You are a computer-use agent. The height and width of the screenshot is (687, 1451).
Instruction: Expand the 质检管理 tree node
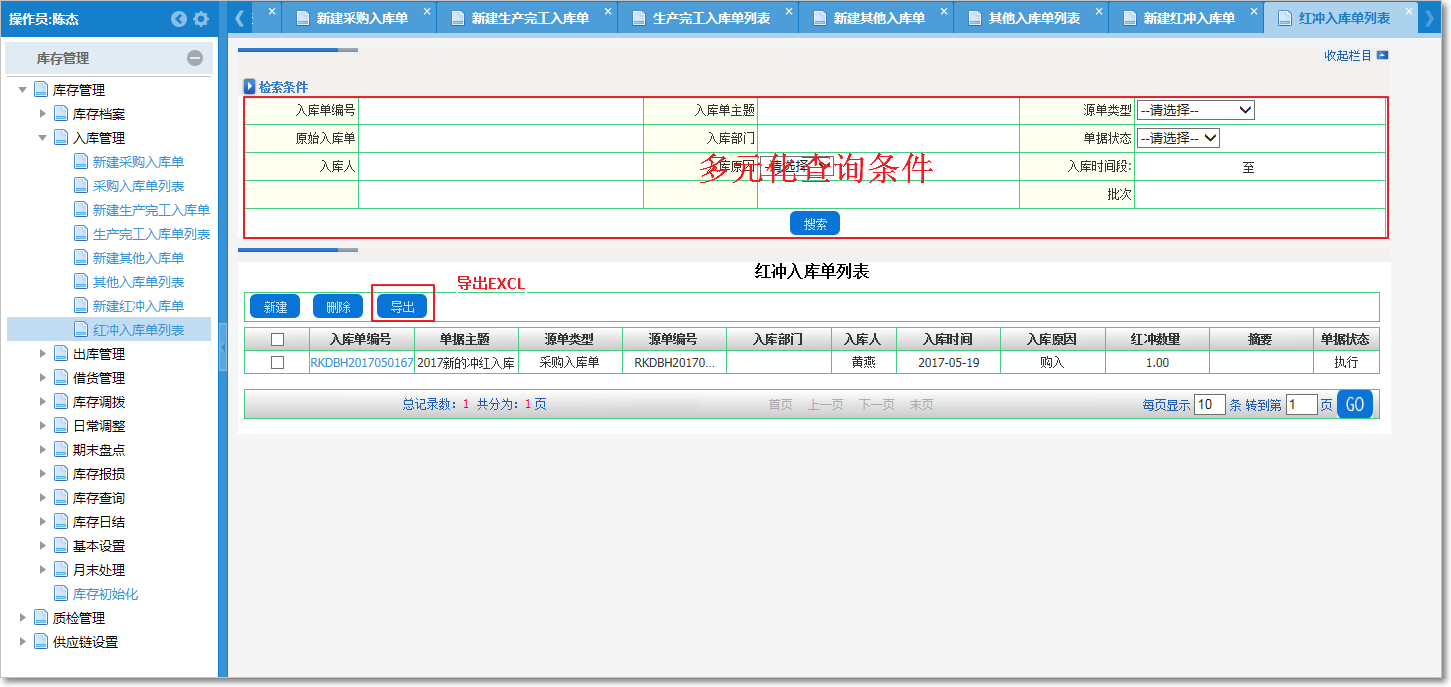(23, 618)
